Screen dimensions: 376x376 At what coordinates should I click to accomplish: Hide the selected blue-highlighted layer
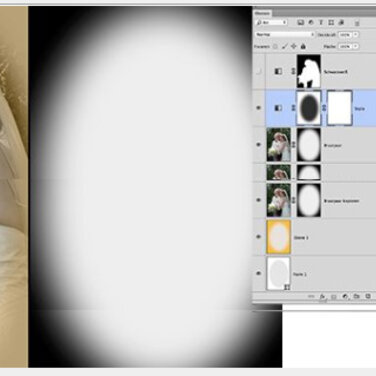(259, 108)
